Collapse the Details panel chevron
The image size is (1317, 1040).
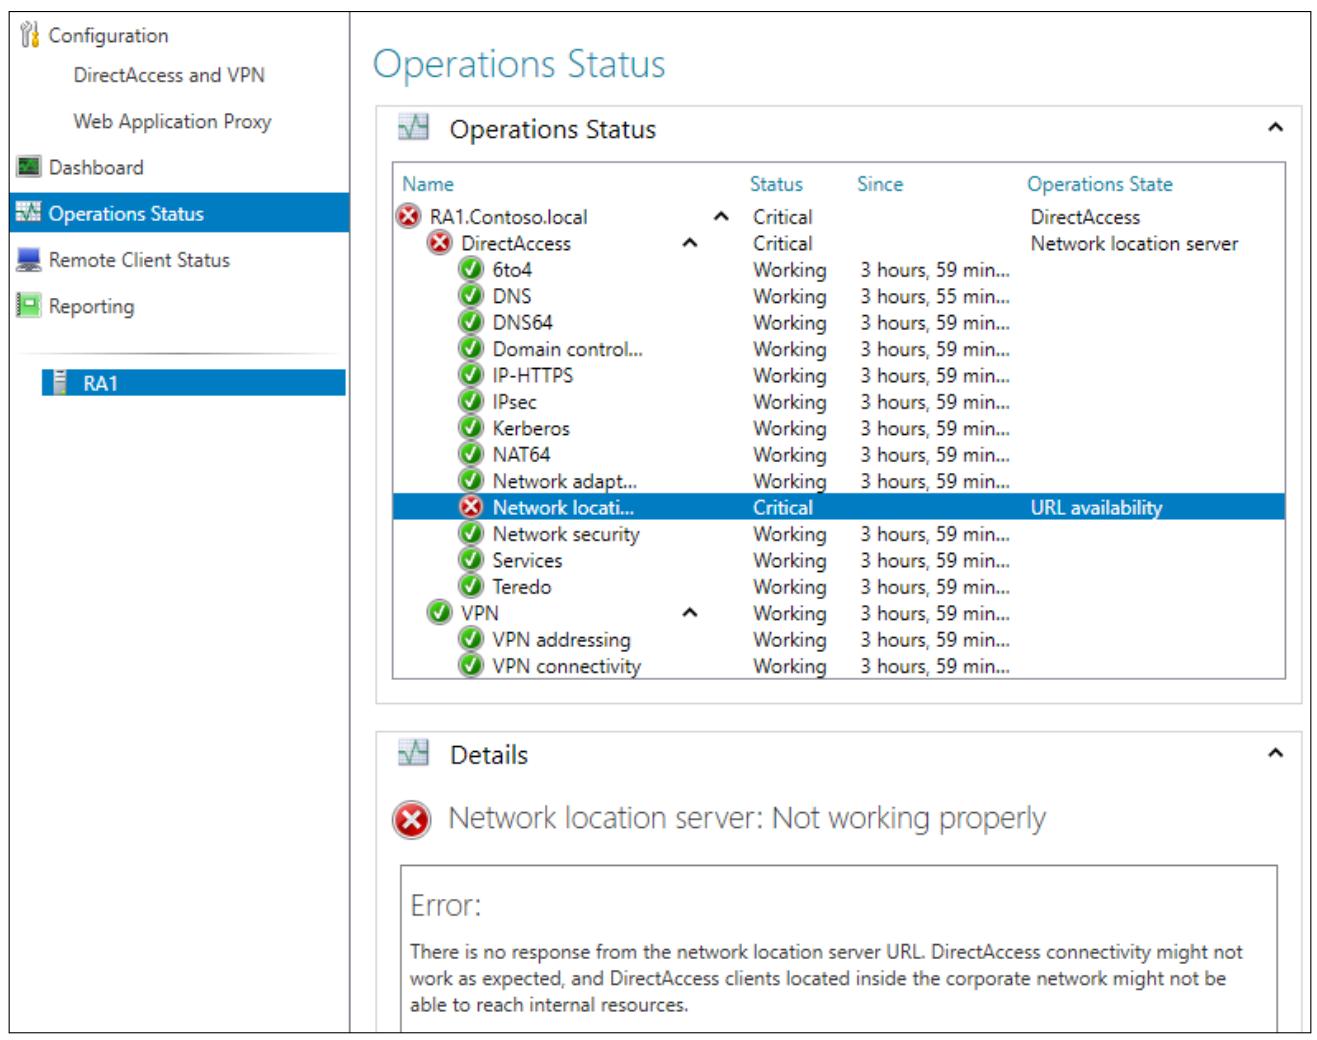[x=1275, y=753]
